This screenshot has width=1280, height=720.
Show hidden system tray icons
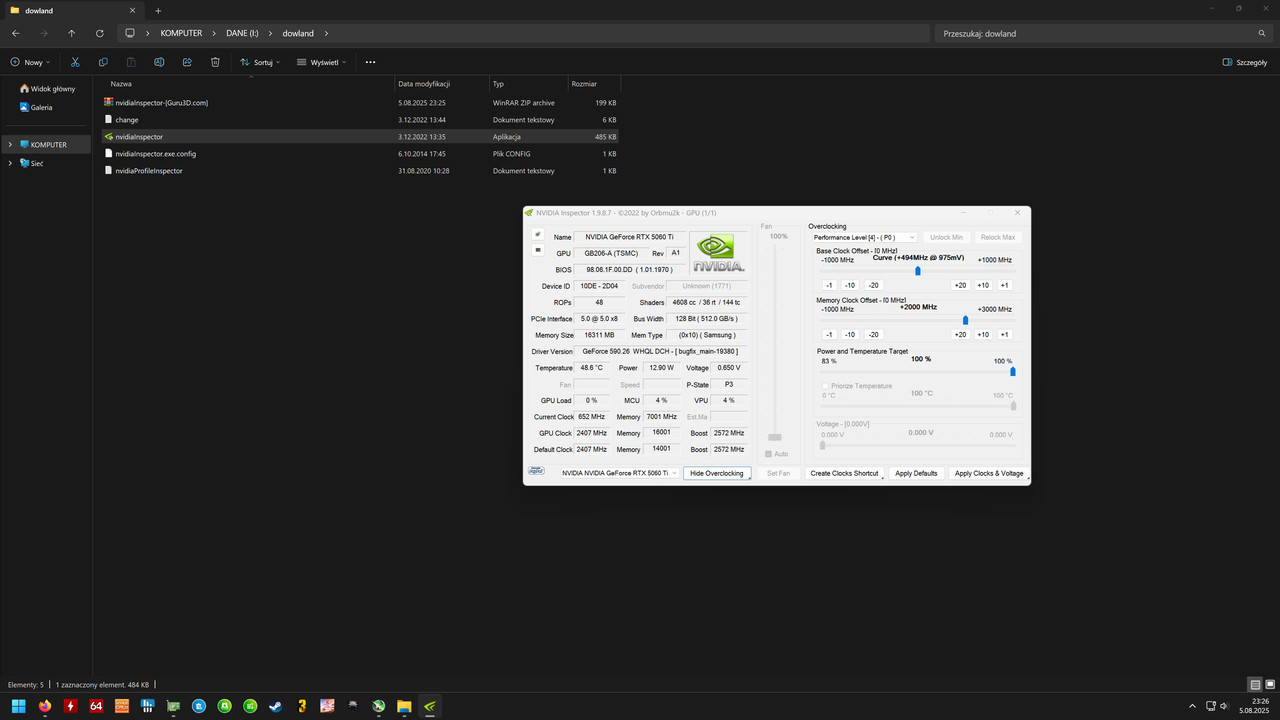pos(1191,706)
